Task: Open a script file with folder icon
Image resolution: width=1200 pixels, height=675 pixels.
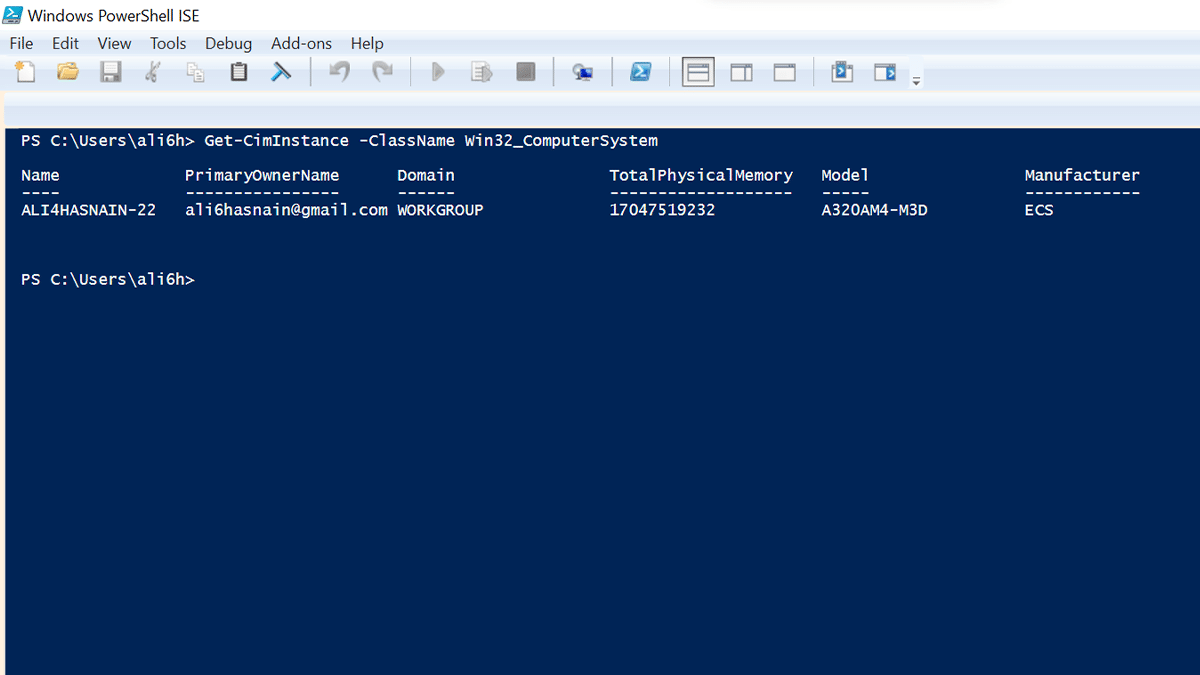Action: (x=68, y=72)
